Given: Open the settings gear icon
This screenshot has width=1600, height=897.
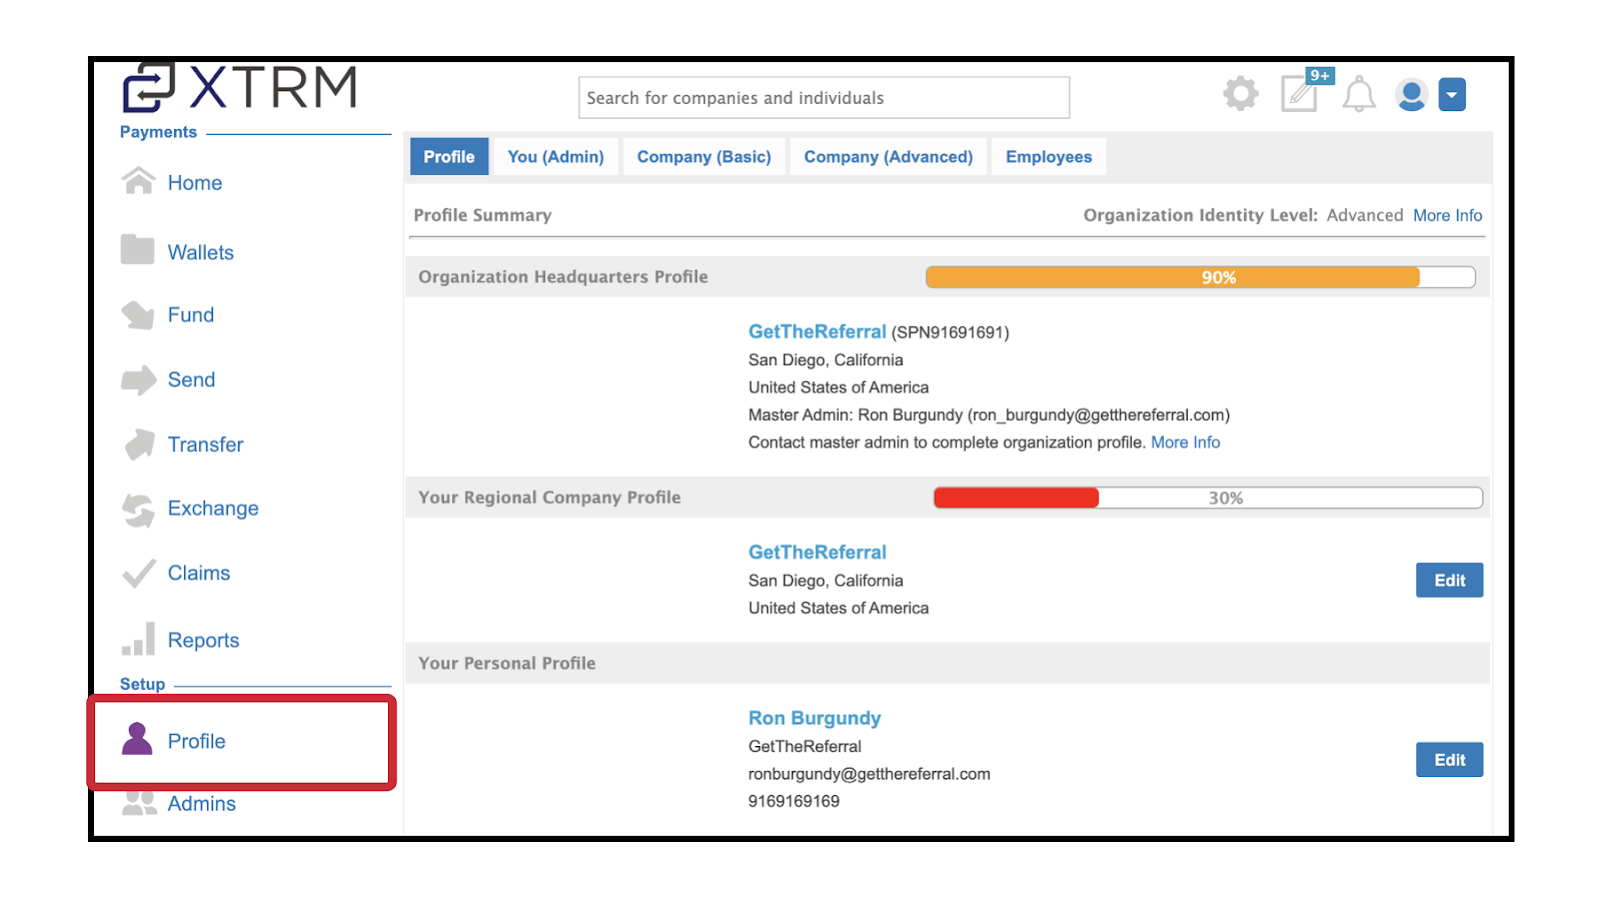Looking at the screenshot, I should [x=1241, y=94].
